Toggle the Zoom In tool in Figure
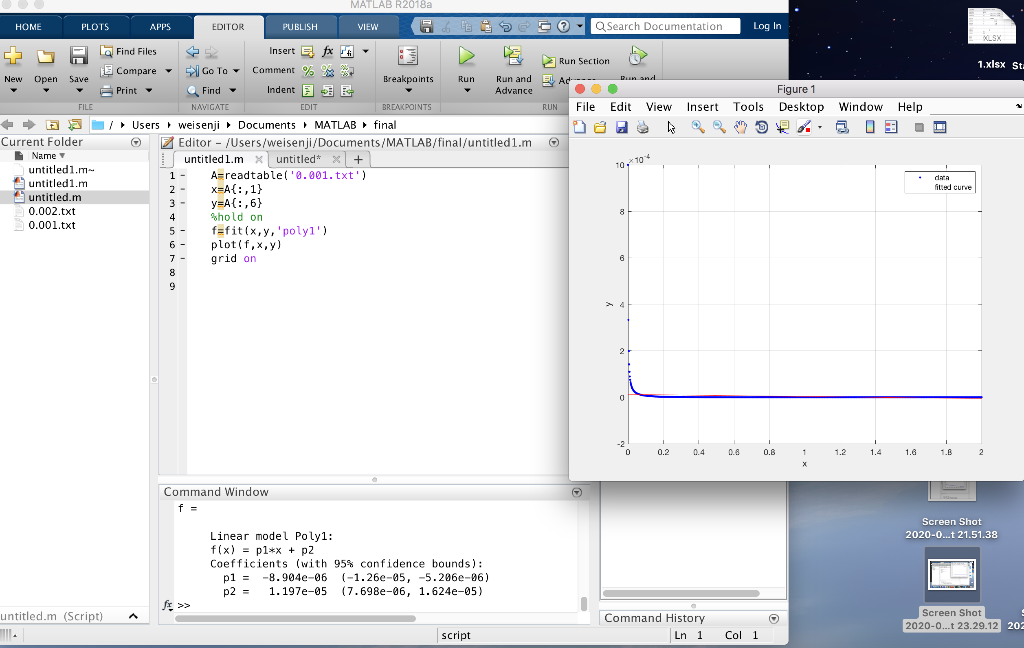 click(698, 128)
